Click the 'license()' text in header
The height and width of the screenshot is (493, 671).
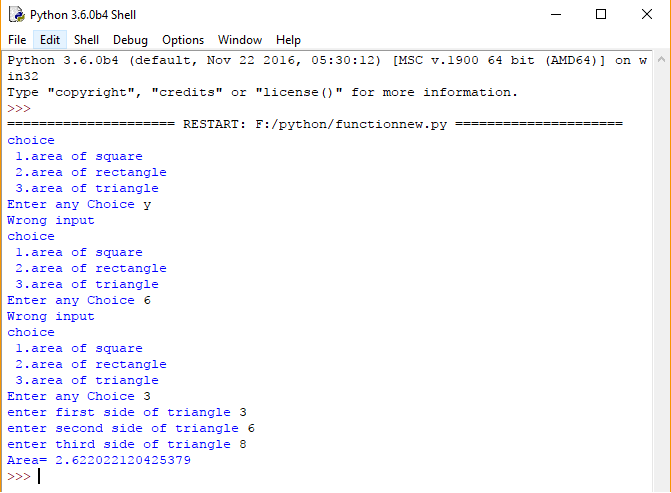pos(298,92)
